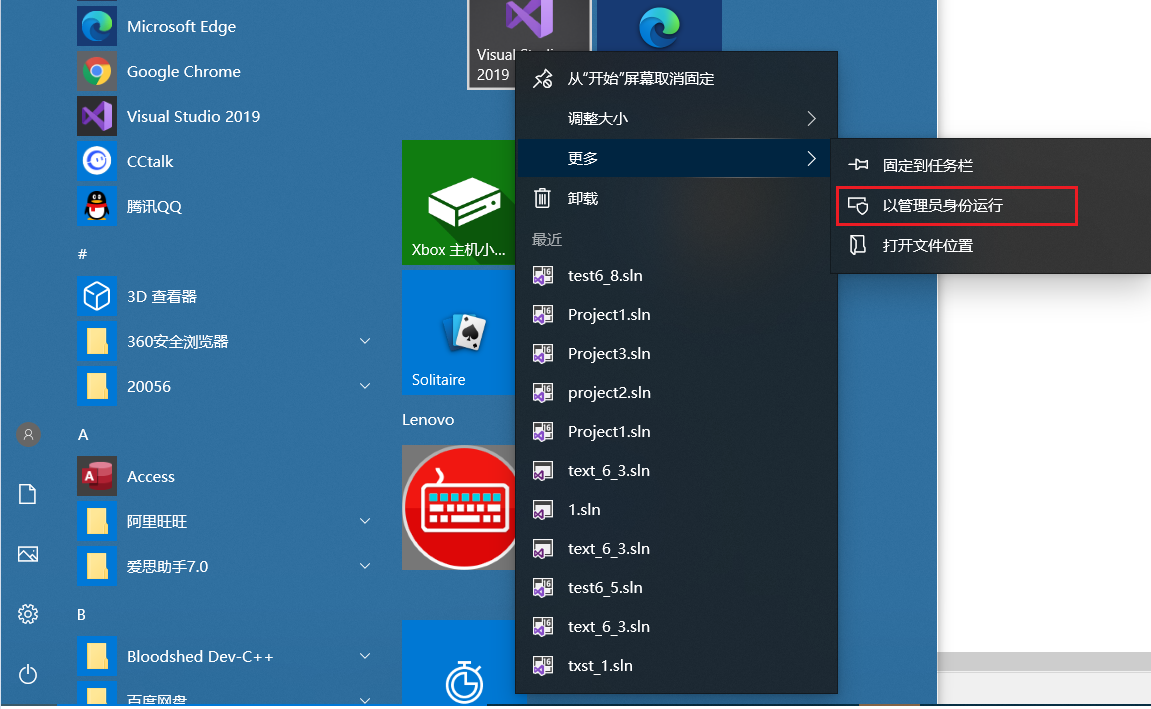The width and height of the screenshot is (1151, 709).
Task: Open recent file txst_1.sln
Action: click(x=677, y=666)
